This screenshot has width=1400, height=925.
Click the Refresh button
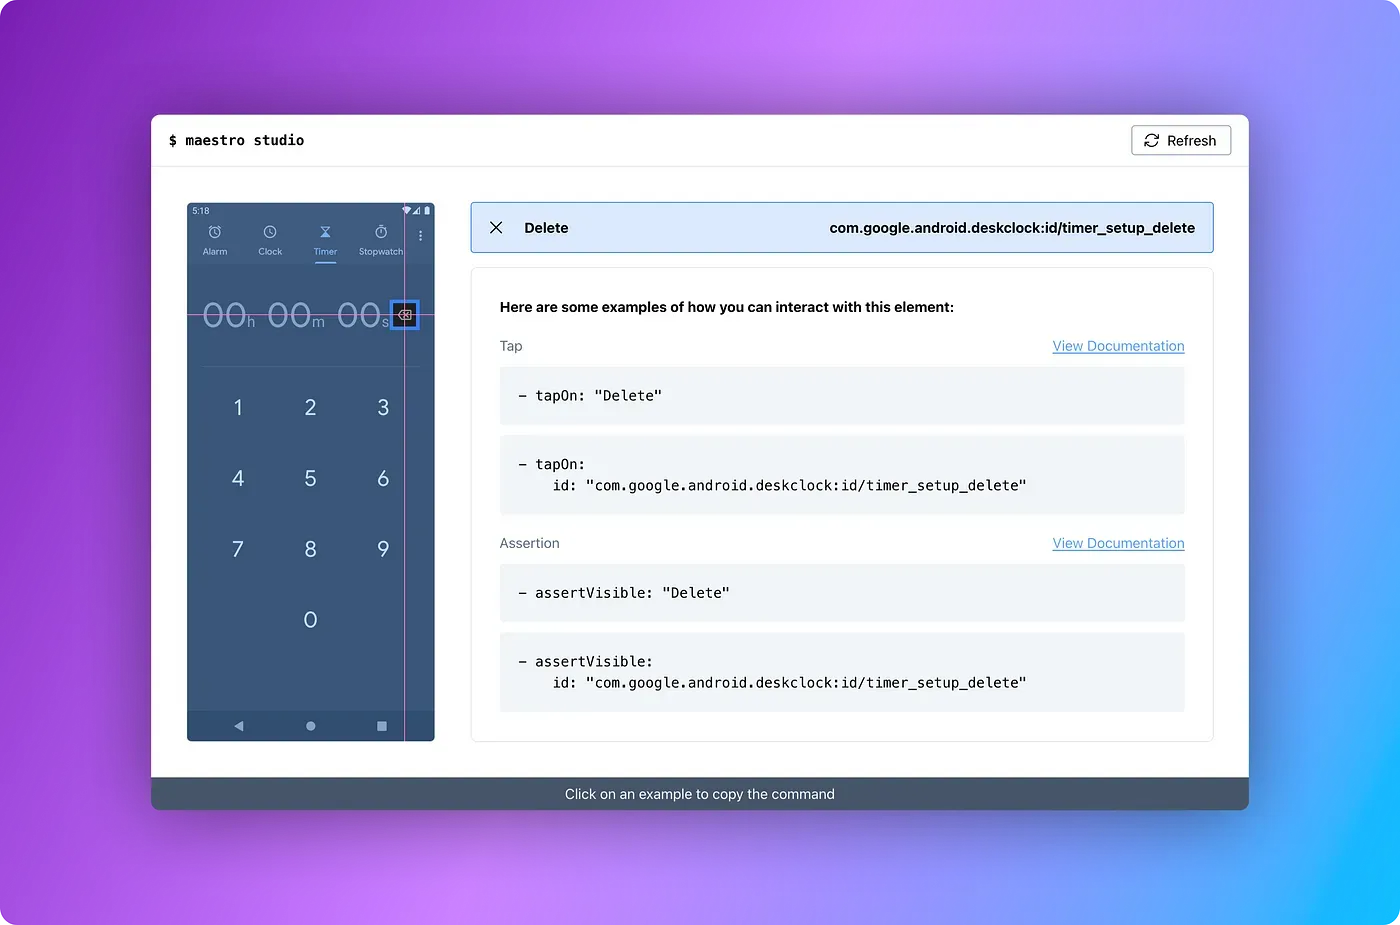1181,140
